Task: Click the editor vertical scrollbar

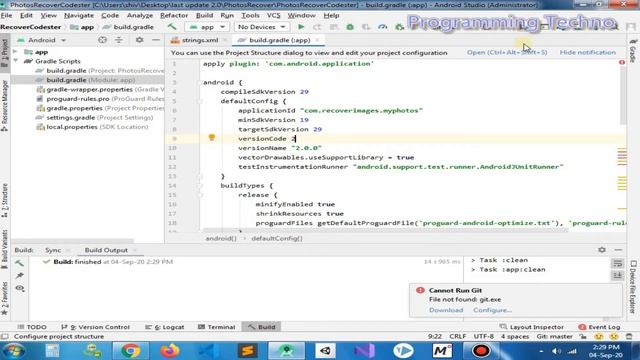Action: 623,96
